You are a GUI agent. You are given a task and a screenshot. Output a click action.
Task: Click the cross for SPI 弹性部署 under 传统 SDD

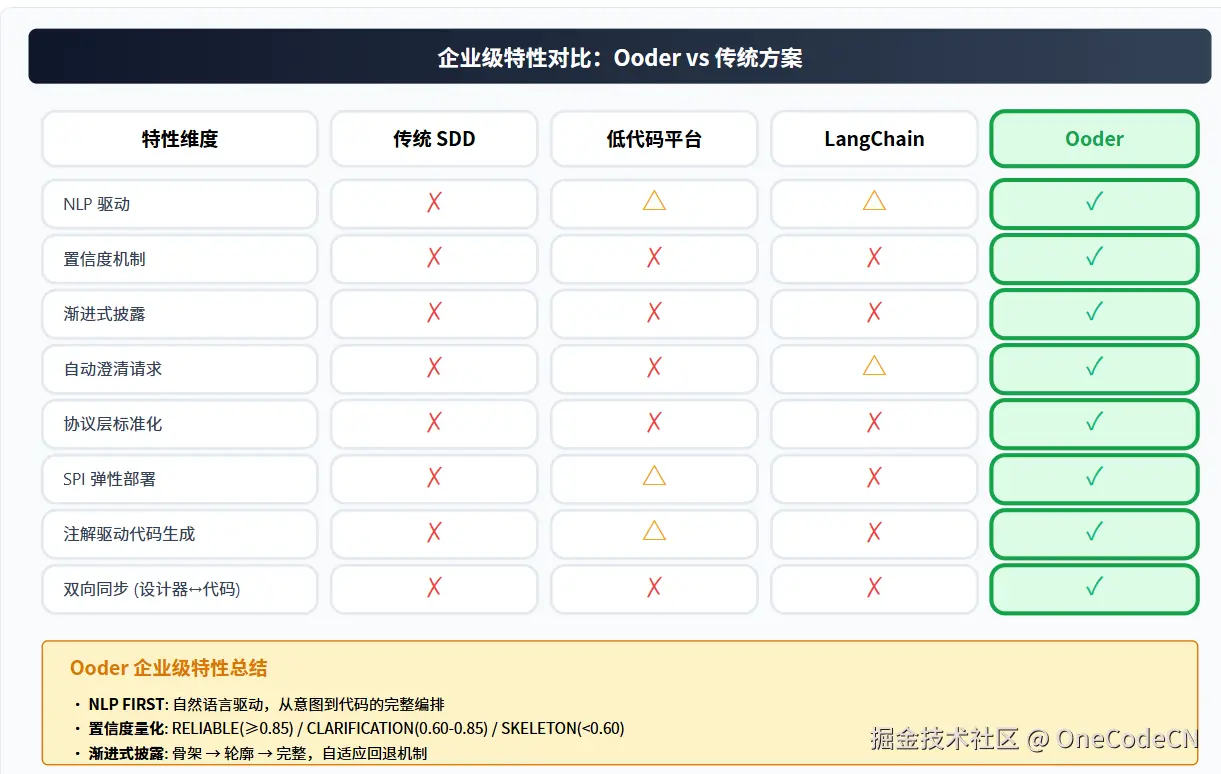[434, 478]
